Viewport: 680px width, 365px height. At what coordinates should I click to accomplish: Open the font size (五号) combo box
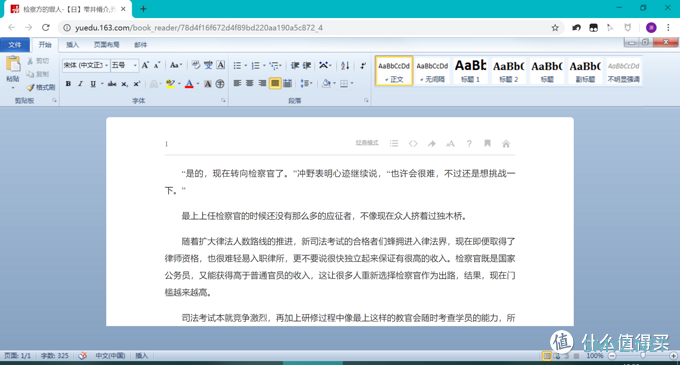(x=124, y=65)
